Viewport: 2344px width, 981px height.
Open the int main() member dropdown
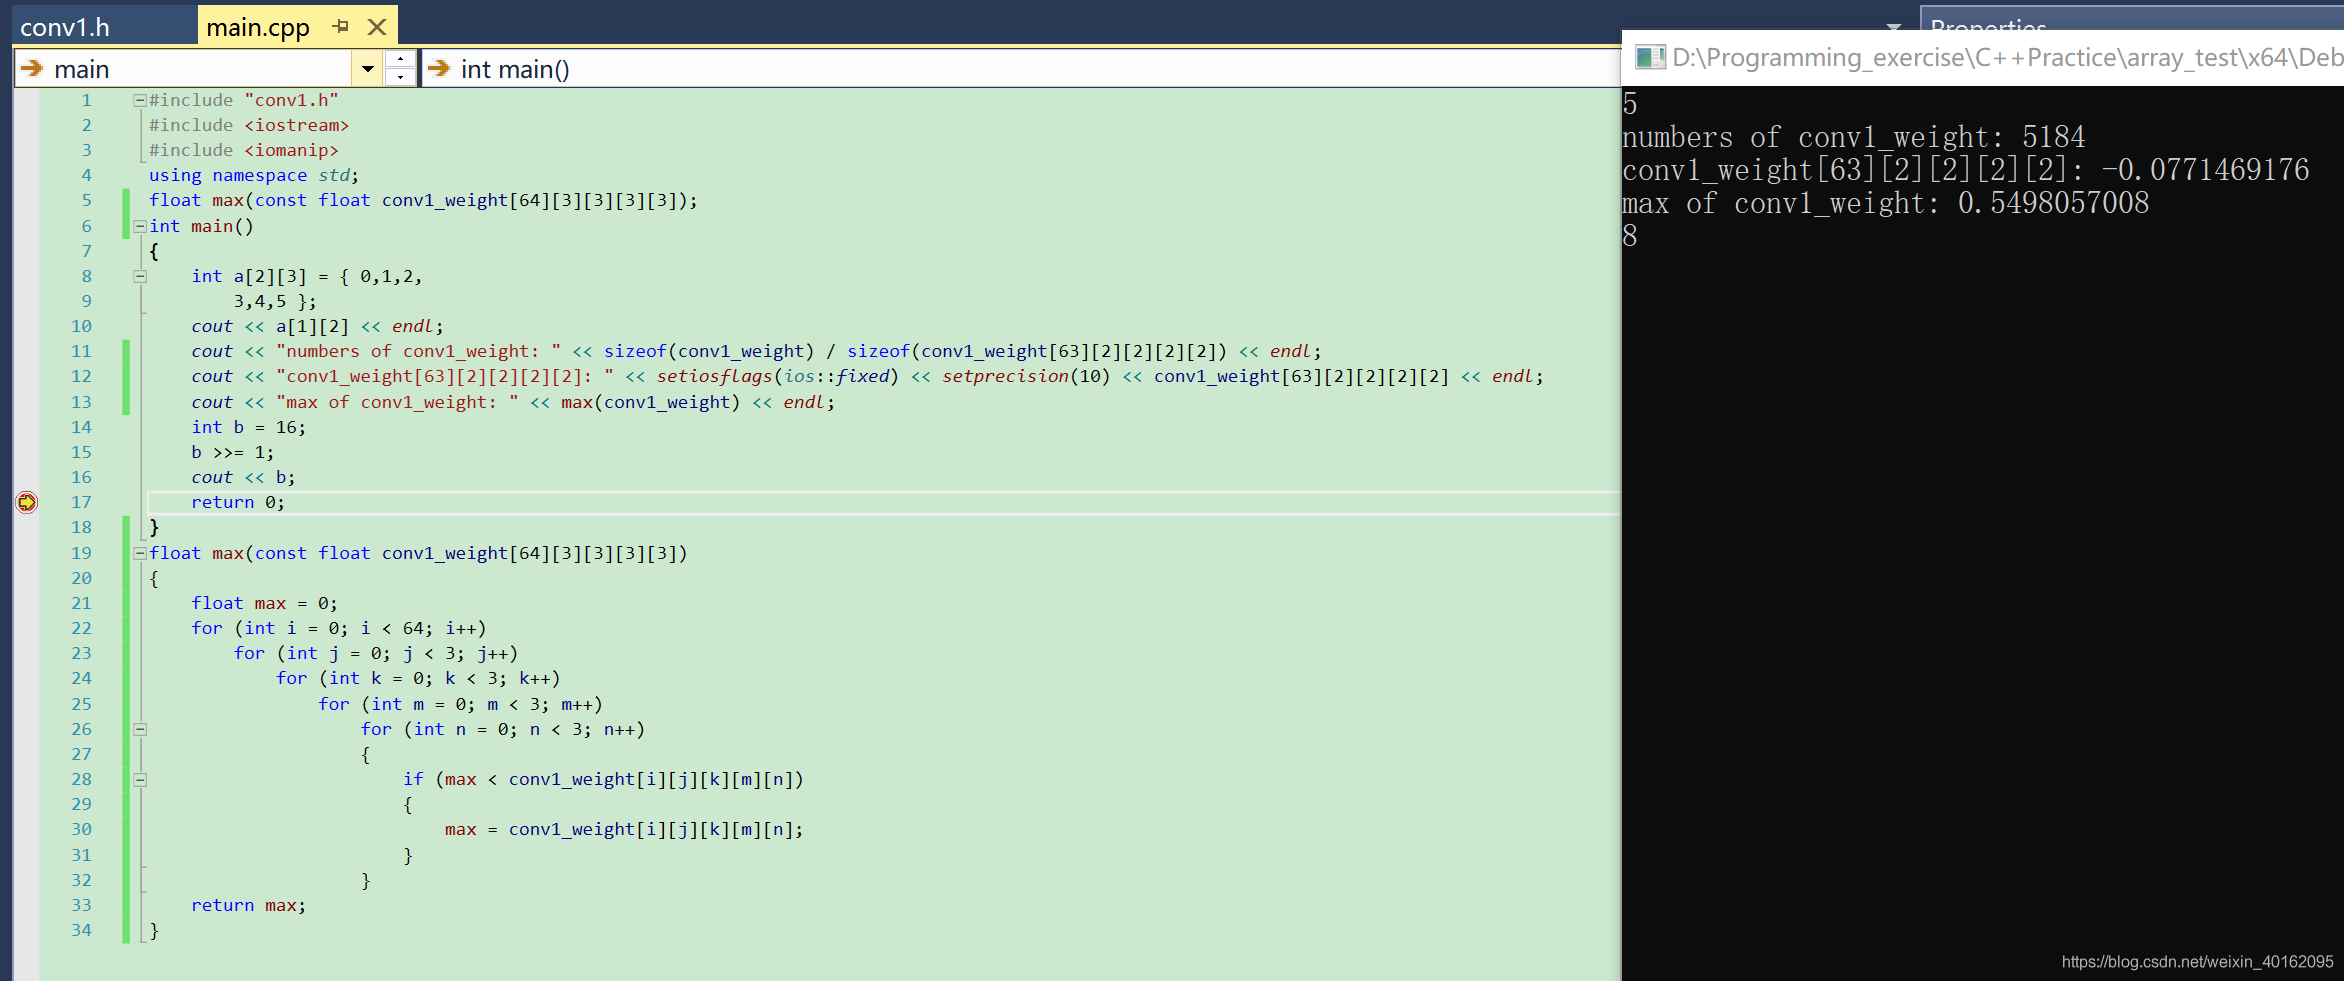(x=1020, y=69)
